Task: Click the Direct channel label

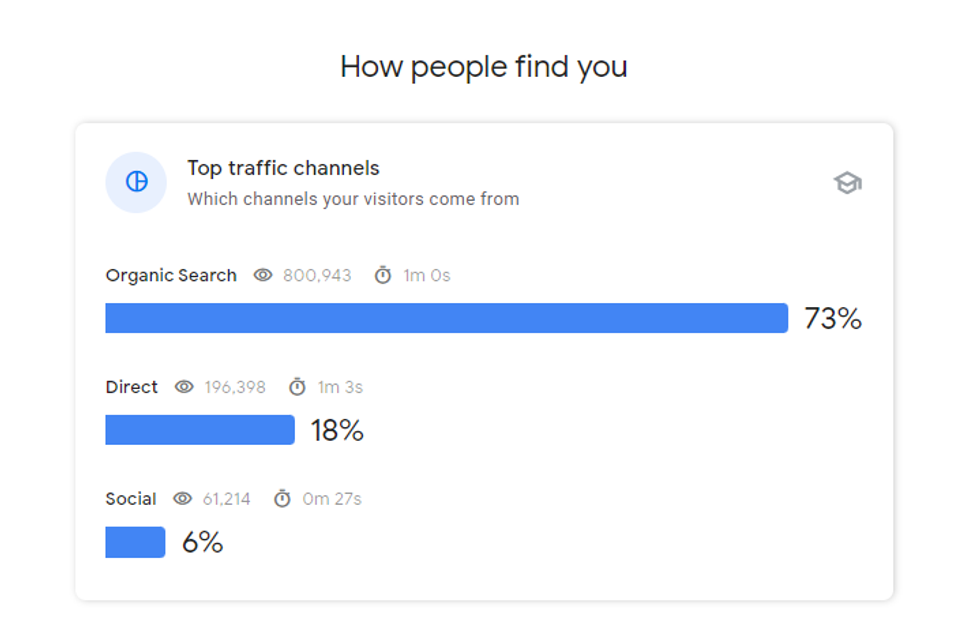Action: (x=131, y=387)
